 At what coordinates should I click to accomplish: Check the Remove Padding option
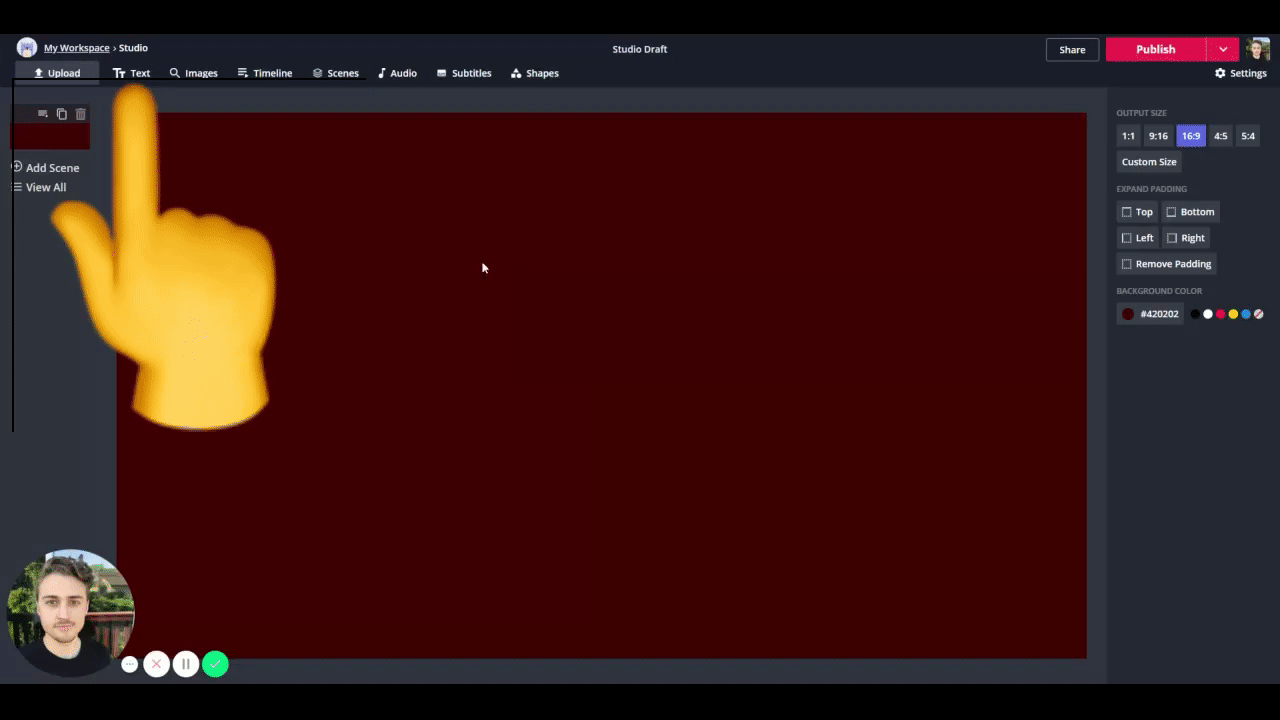point(1127,264)
